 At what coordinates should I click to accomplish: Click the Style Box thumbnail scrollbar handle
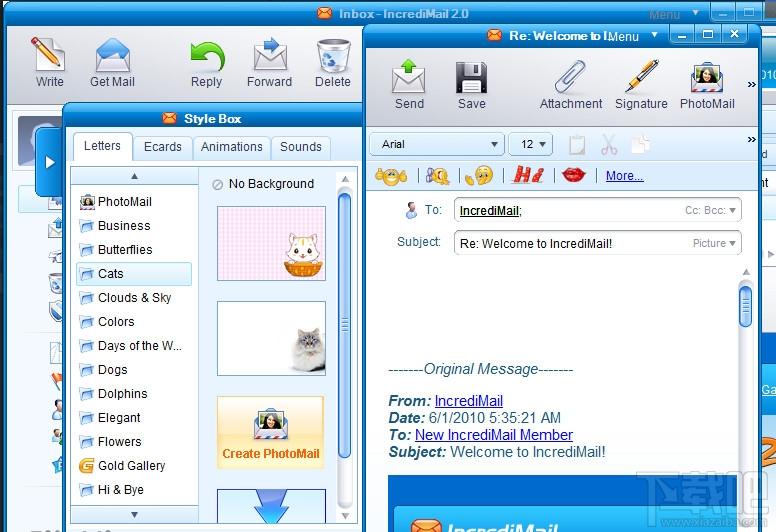[x=345, y=325]
